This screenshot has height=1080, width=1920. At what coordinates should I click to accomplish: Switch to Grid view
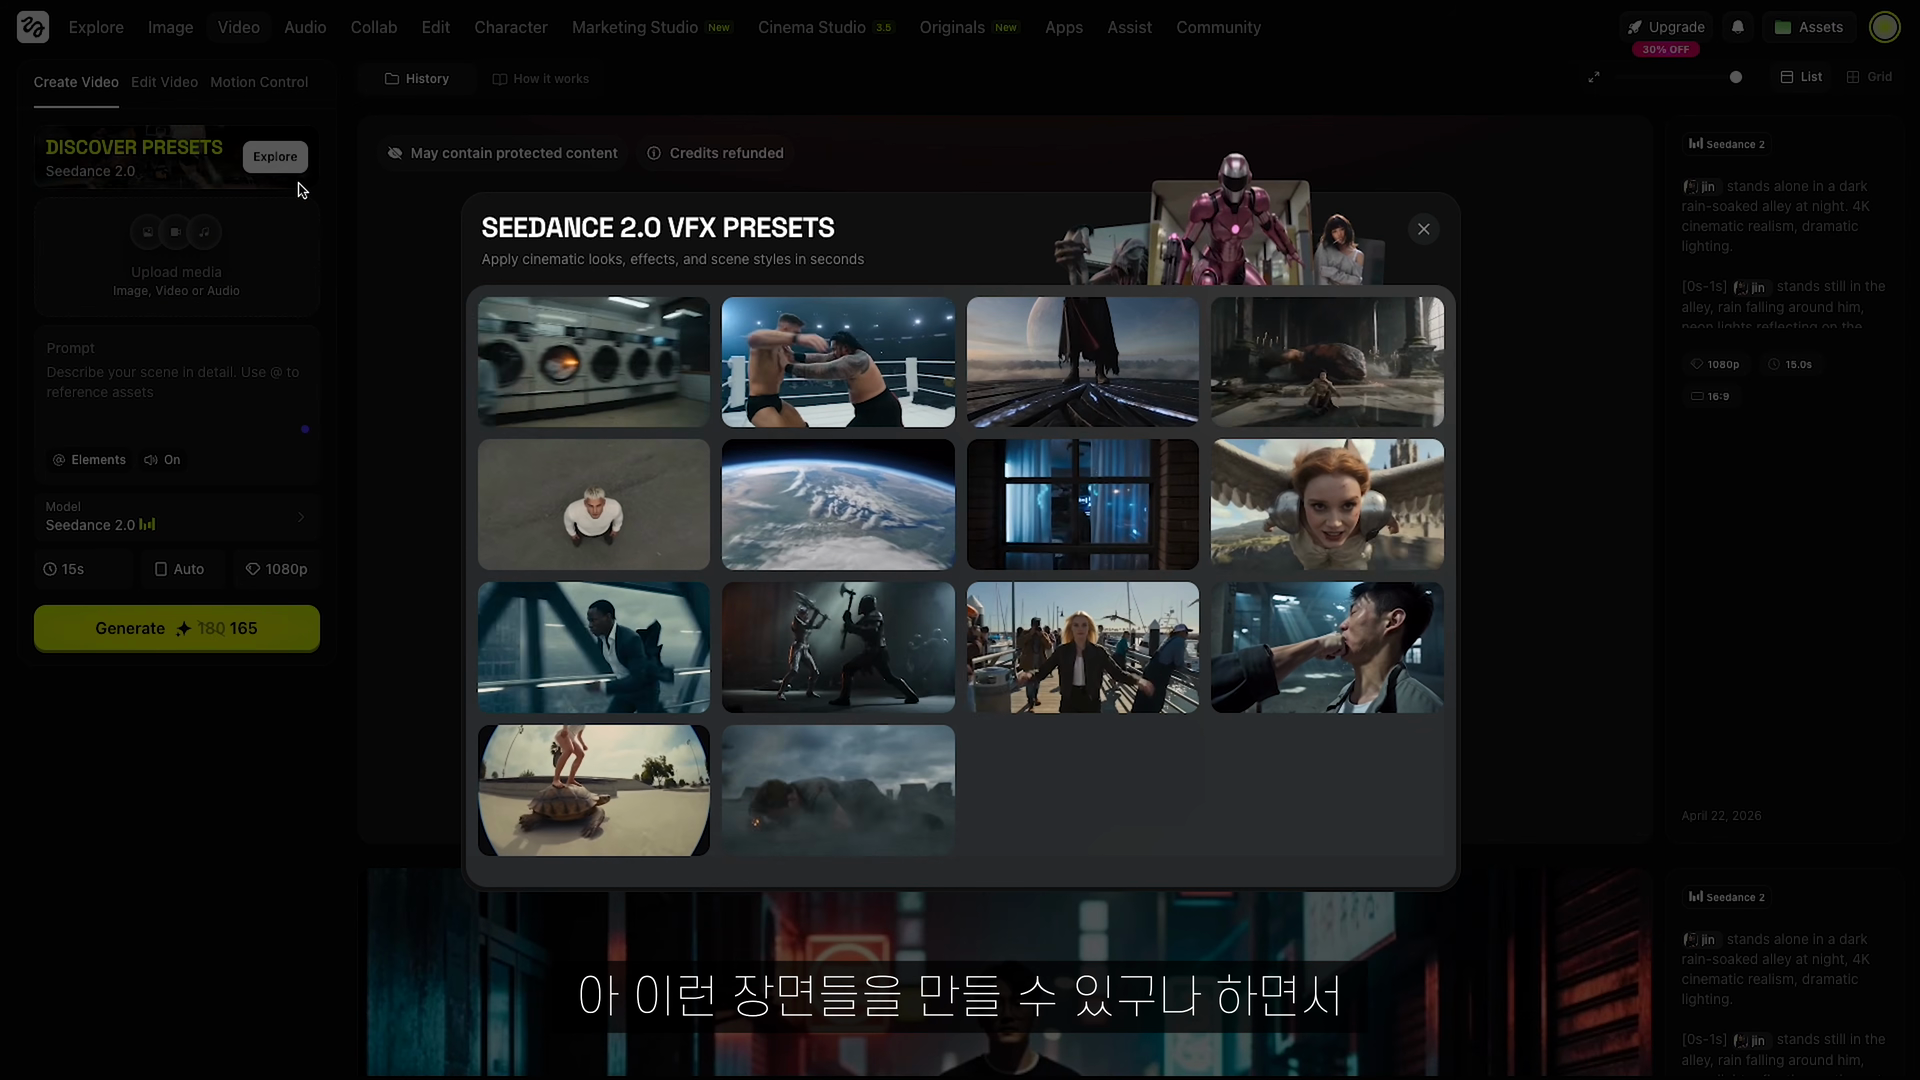(x=1869, y=77)
